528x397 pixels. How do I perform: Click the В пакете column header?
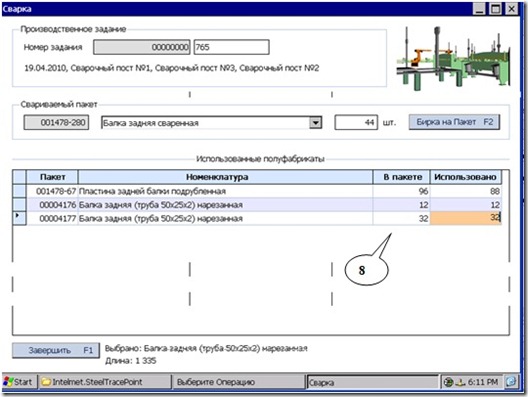pos(401,177)
